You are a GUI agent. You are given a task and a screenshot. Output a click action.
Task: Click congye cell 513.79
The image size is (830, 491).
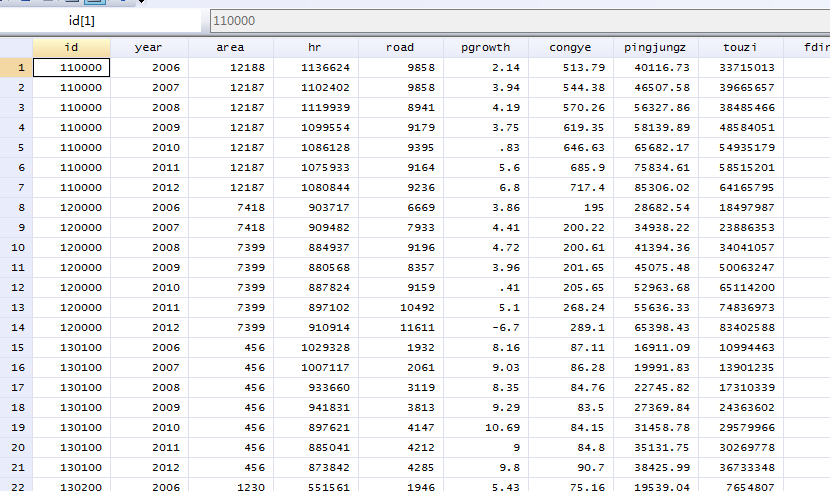coord(571,68)
